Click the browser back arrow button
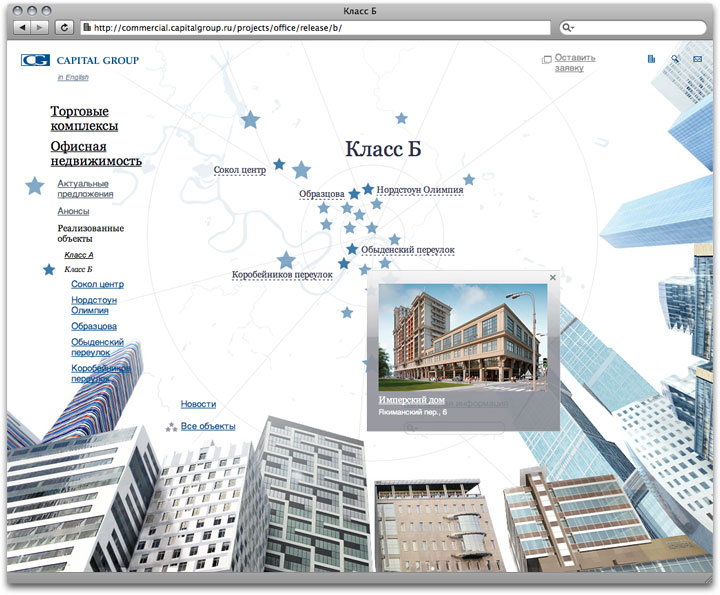 pyautogui.click(x=22, y=28)
